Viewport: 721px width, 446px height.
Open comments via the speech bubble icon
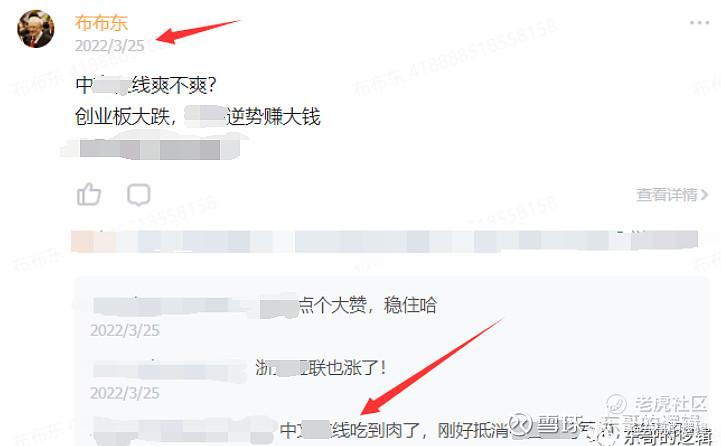click(138, 194)
